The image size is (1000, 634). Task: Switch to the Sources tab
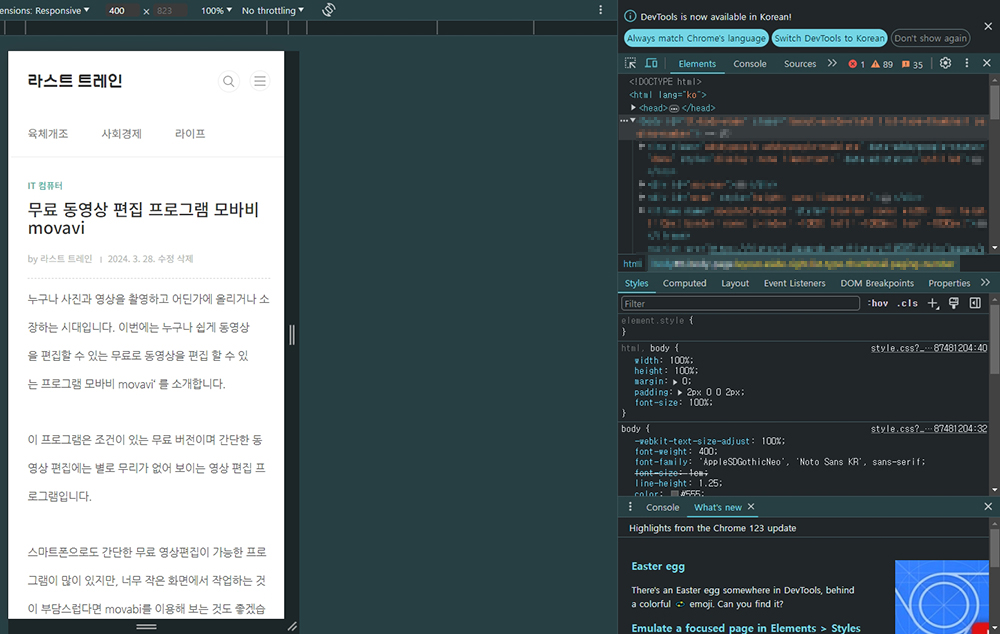tap(800, 64)
